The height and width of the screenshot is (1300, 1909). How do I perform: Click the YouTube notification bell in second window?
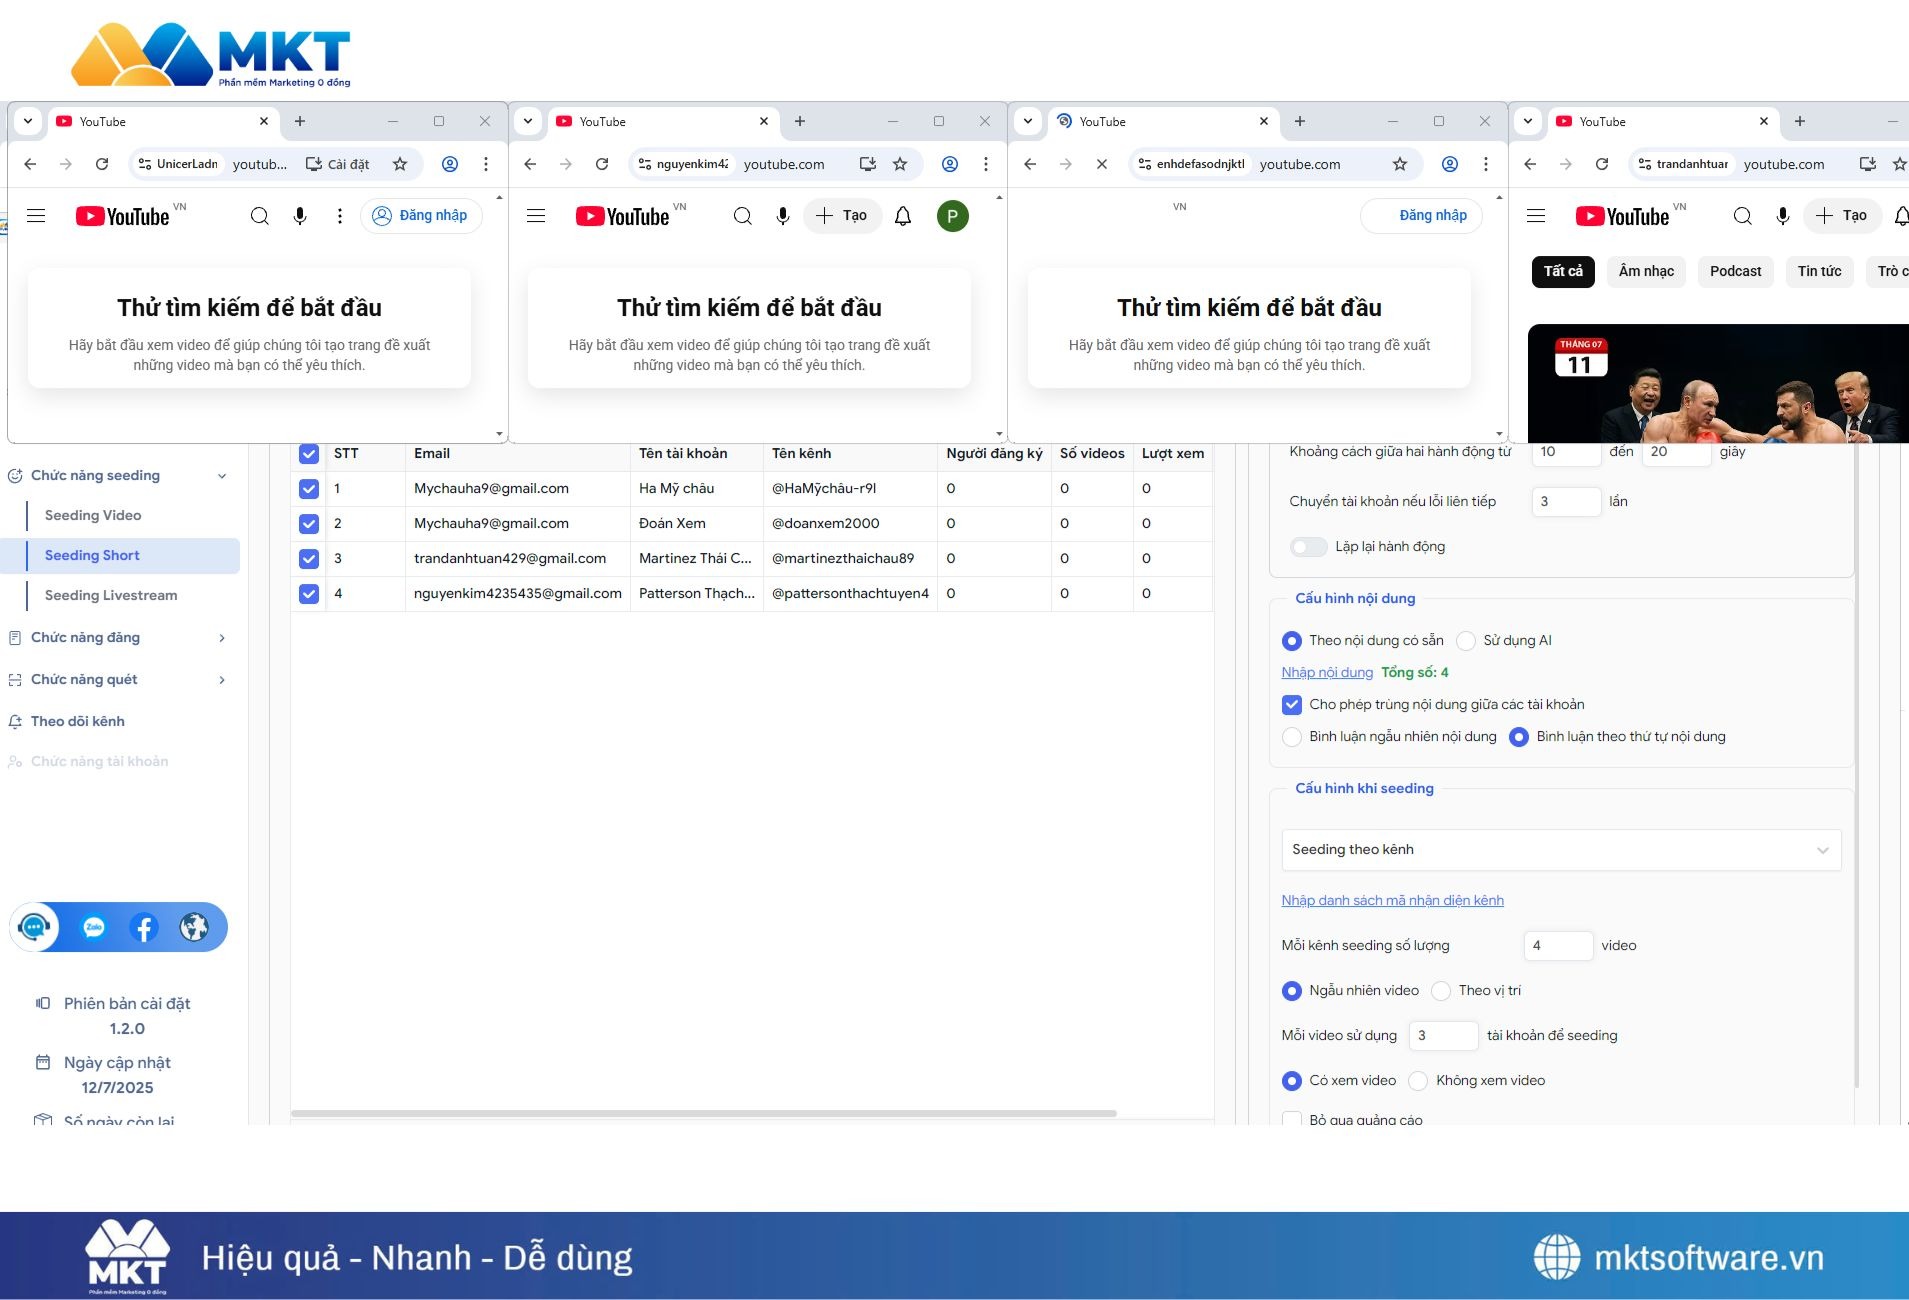point(903,216)
